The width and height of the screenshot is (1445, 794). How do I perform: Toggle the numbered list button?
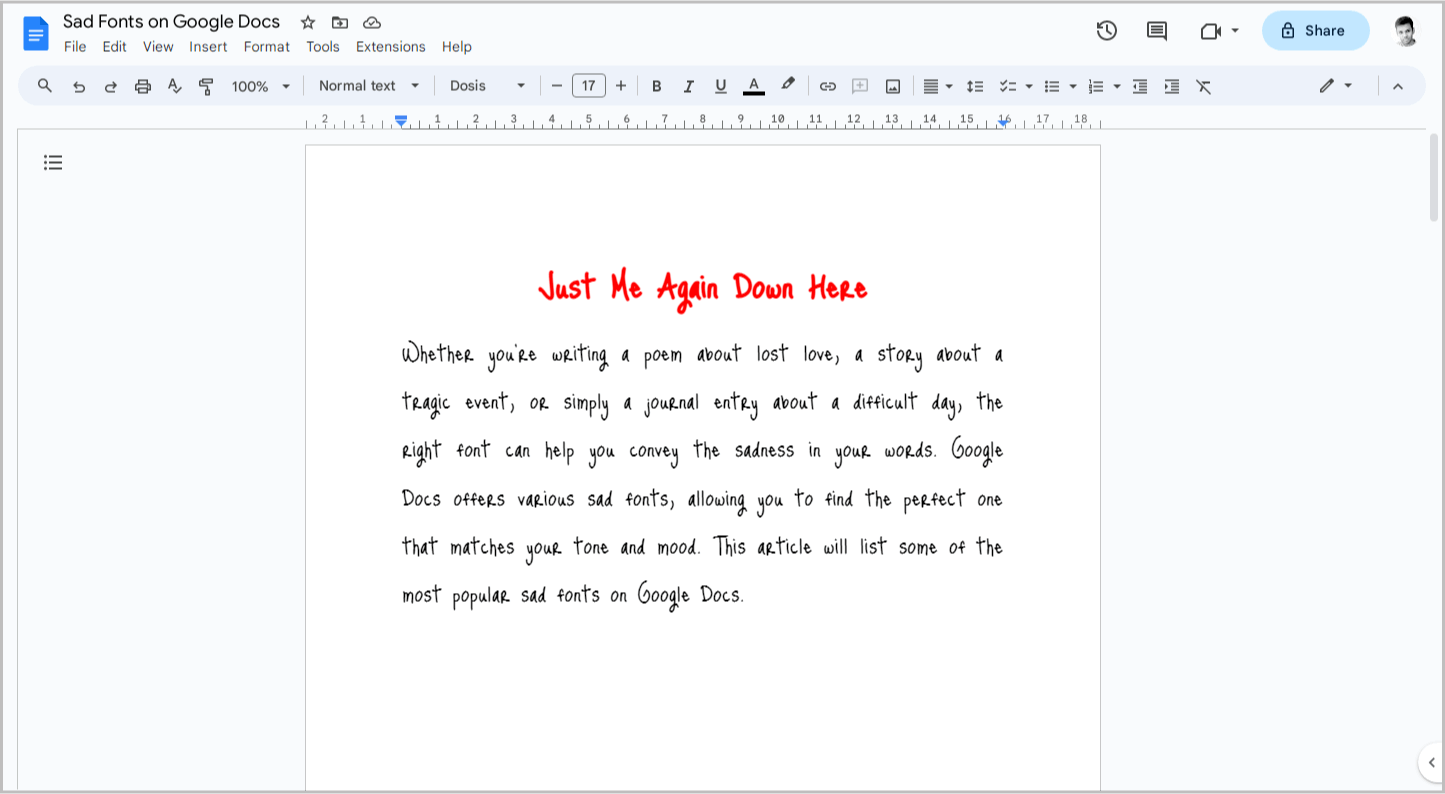1096,87
